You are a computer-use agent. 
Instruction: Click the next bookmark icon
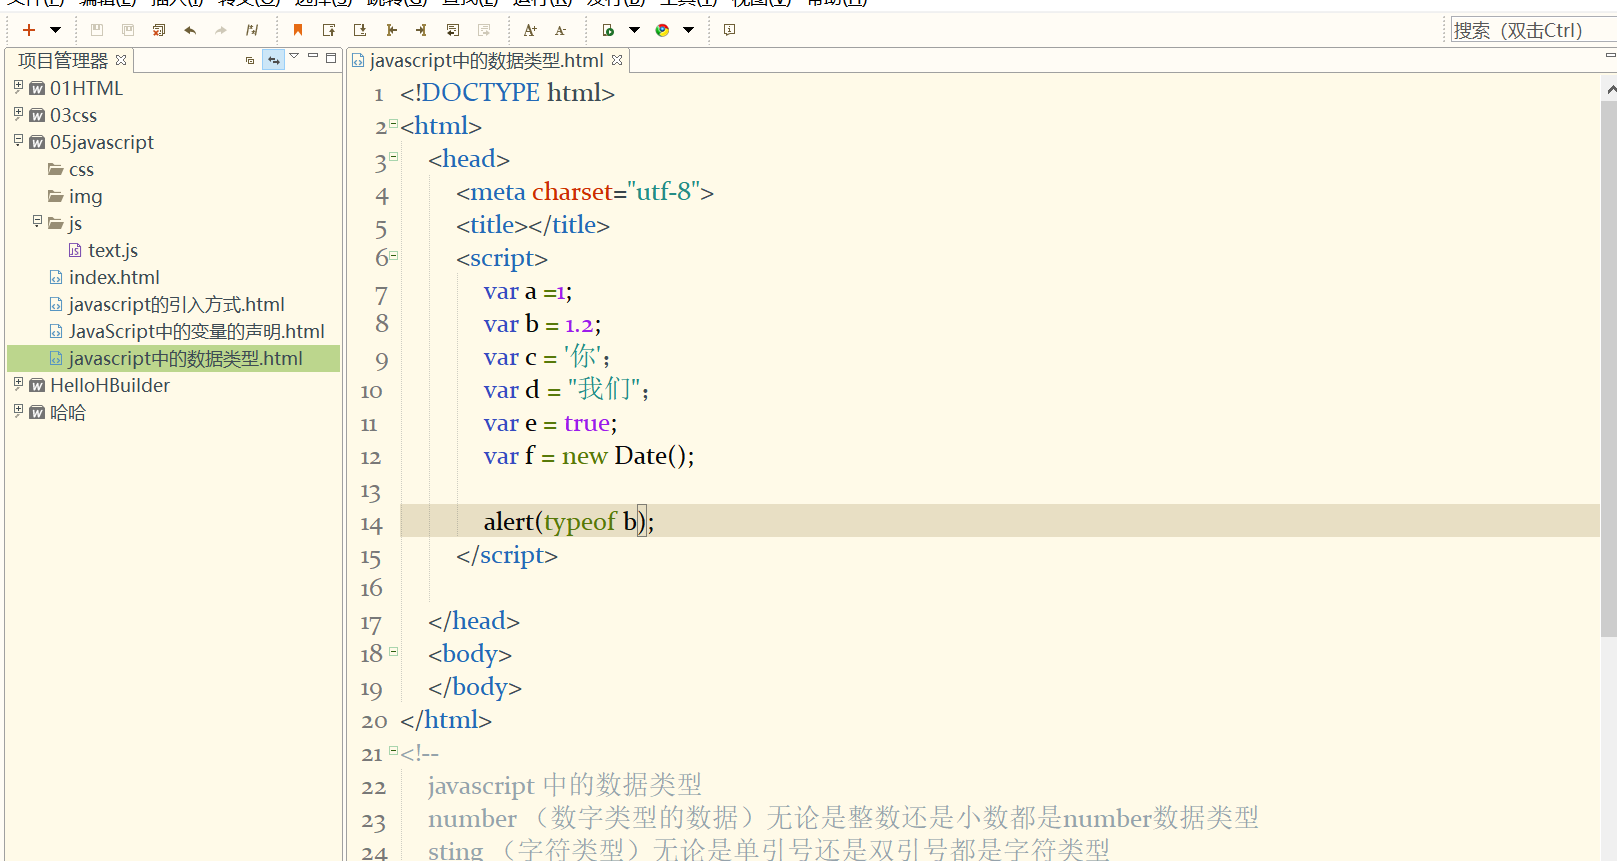(360, 30)
